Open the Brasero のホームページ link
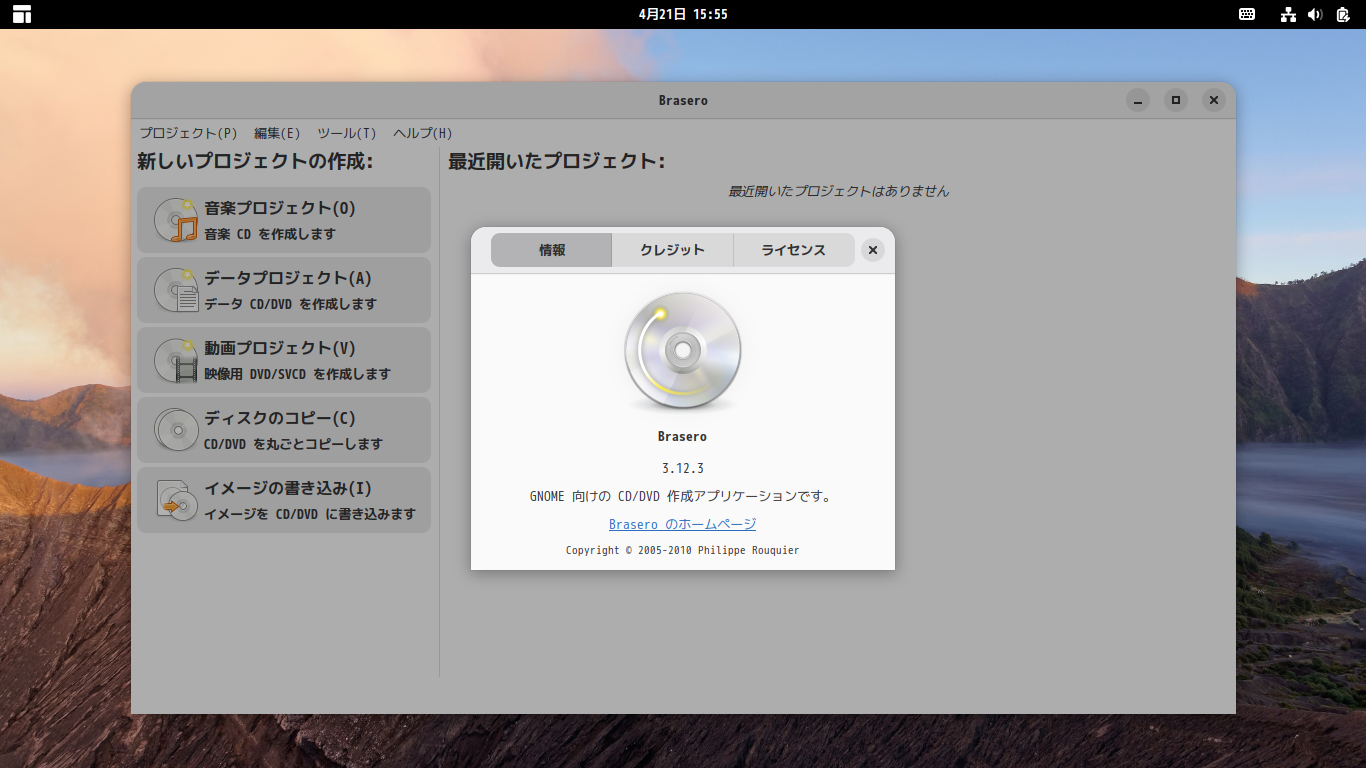 (683, 524)
